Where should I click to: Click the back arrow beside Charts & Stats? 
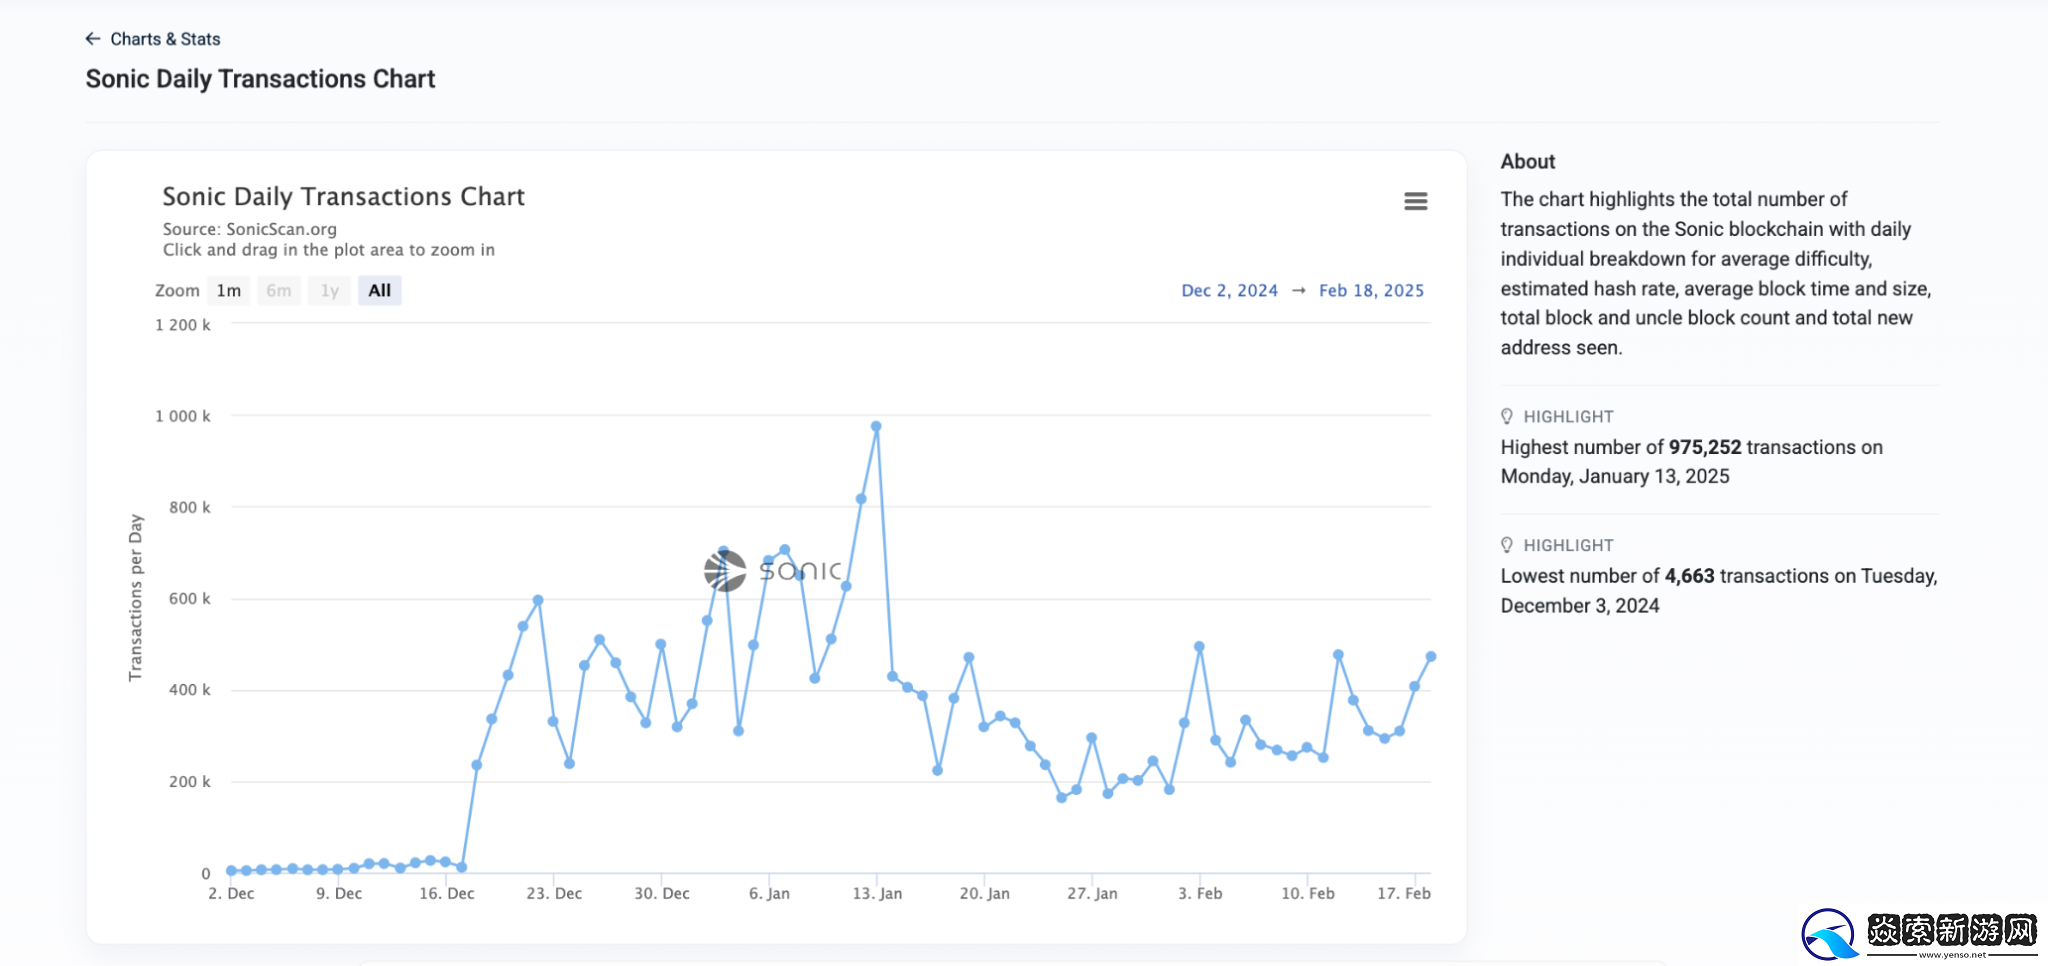point(93,39)
